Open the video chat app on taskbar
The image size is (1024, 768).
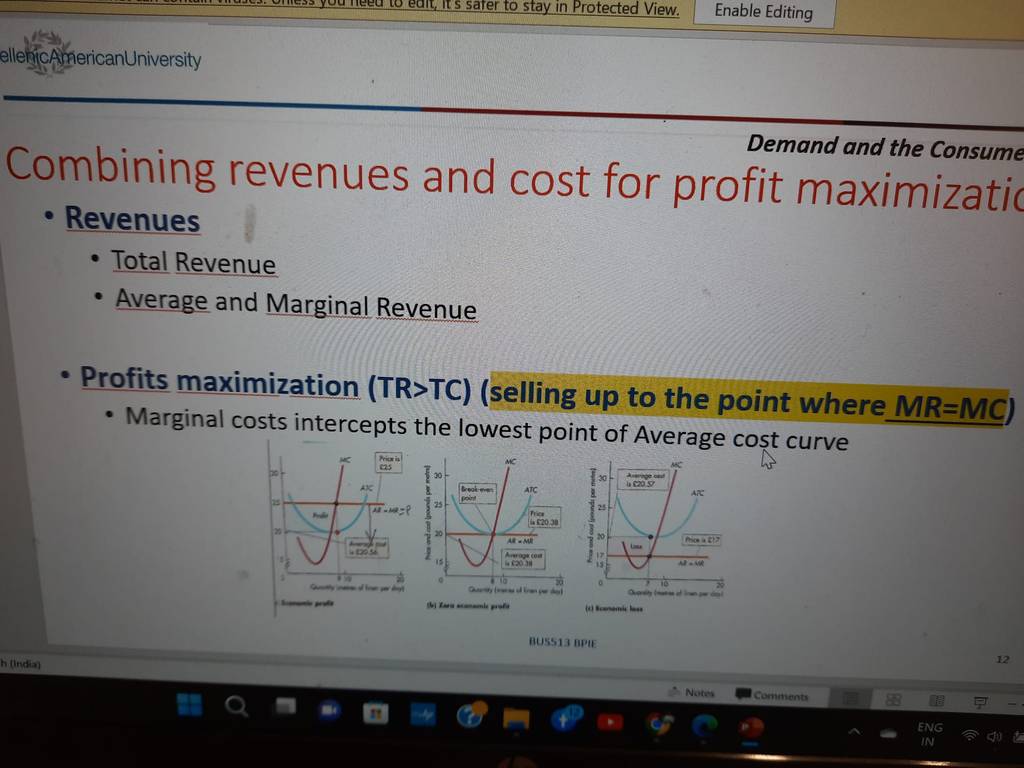(x=330, y=709)
